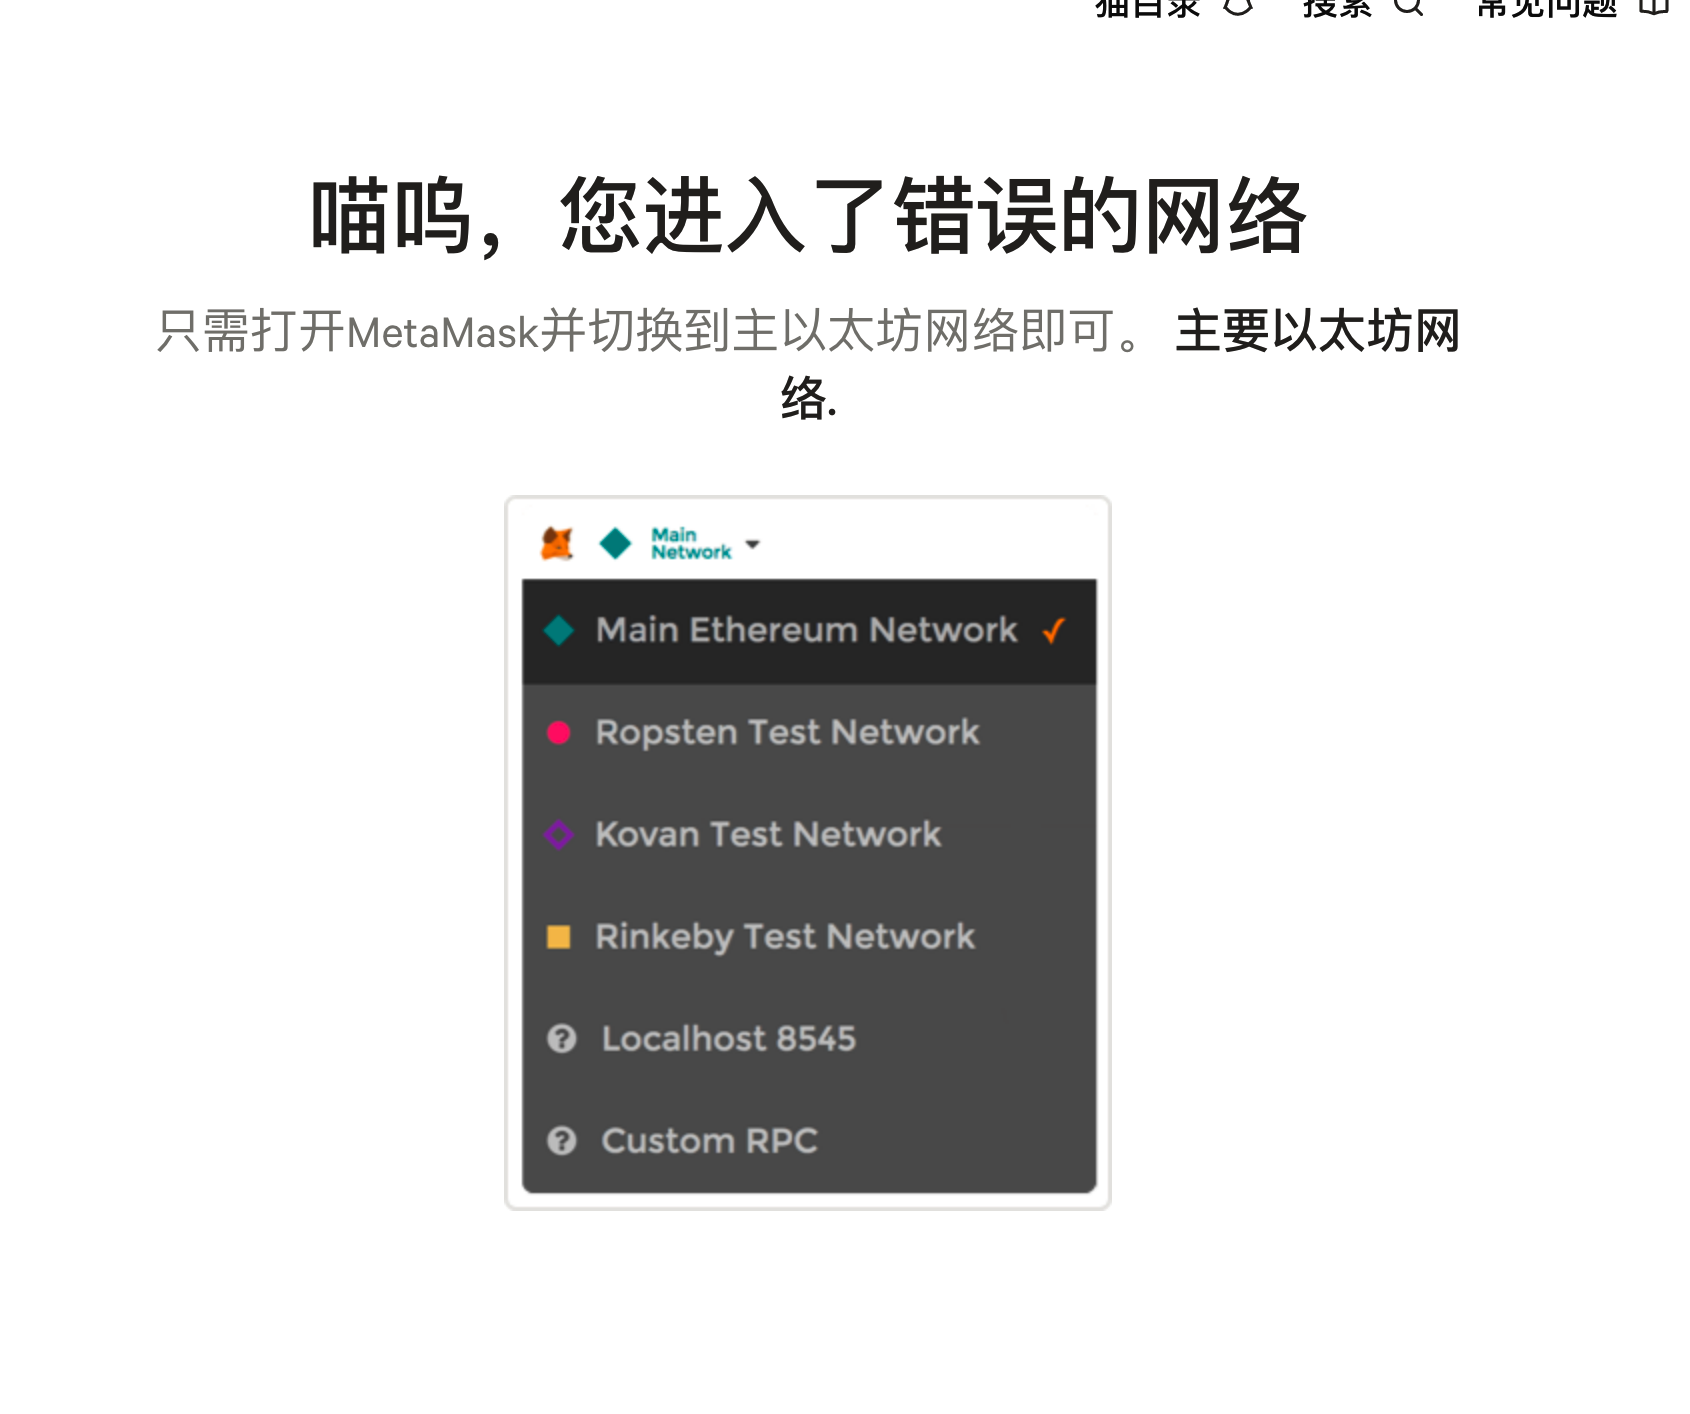The image size is (1690, 1414).
Task: Choose Ropsten Test Network
Action: [x=809, y=733]
